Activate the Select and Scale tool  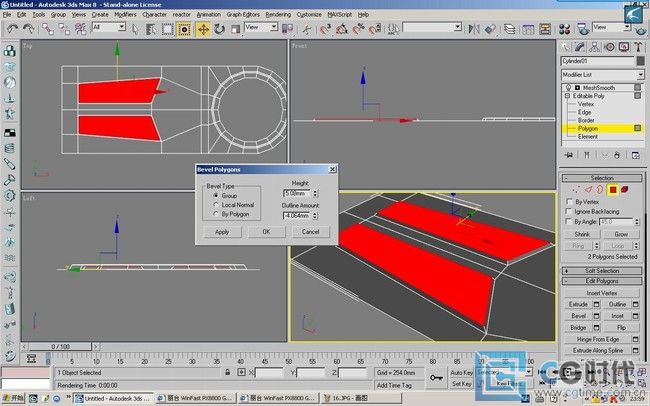(235, 29)
